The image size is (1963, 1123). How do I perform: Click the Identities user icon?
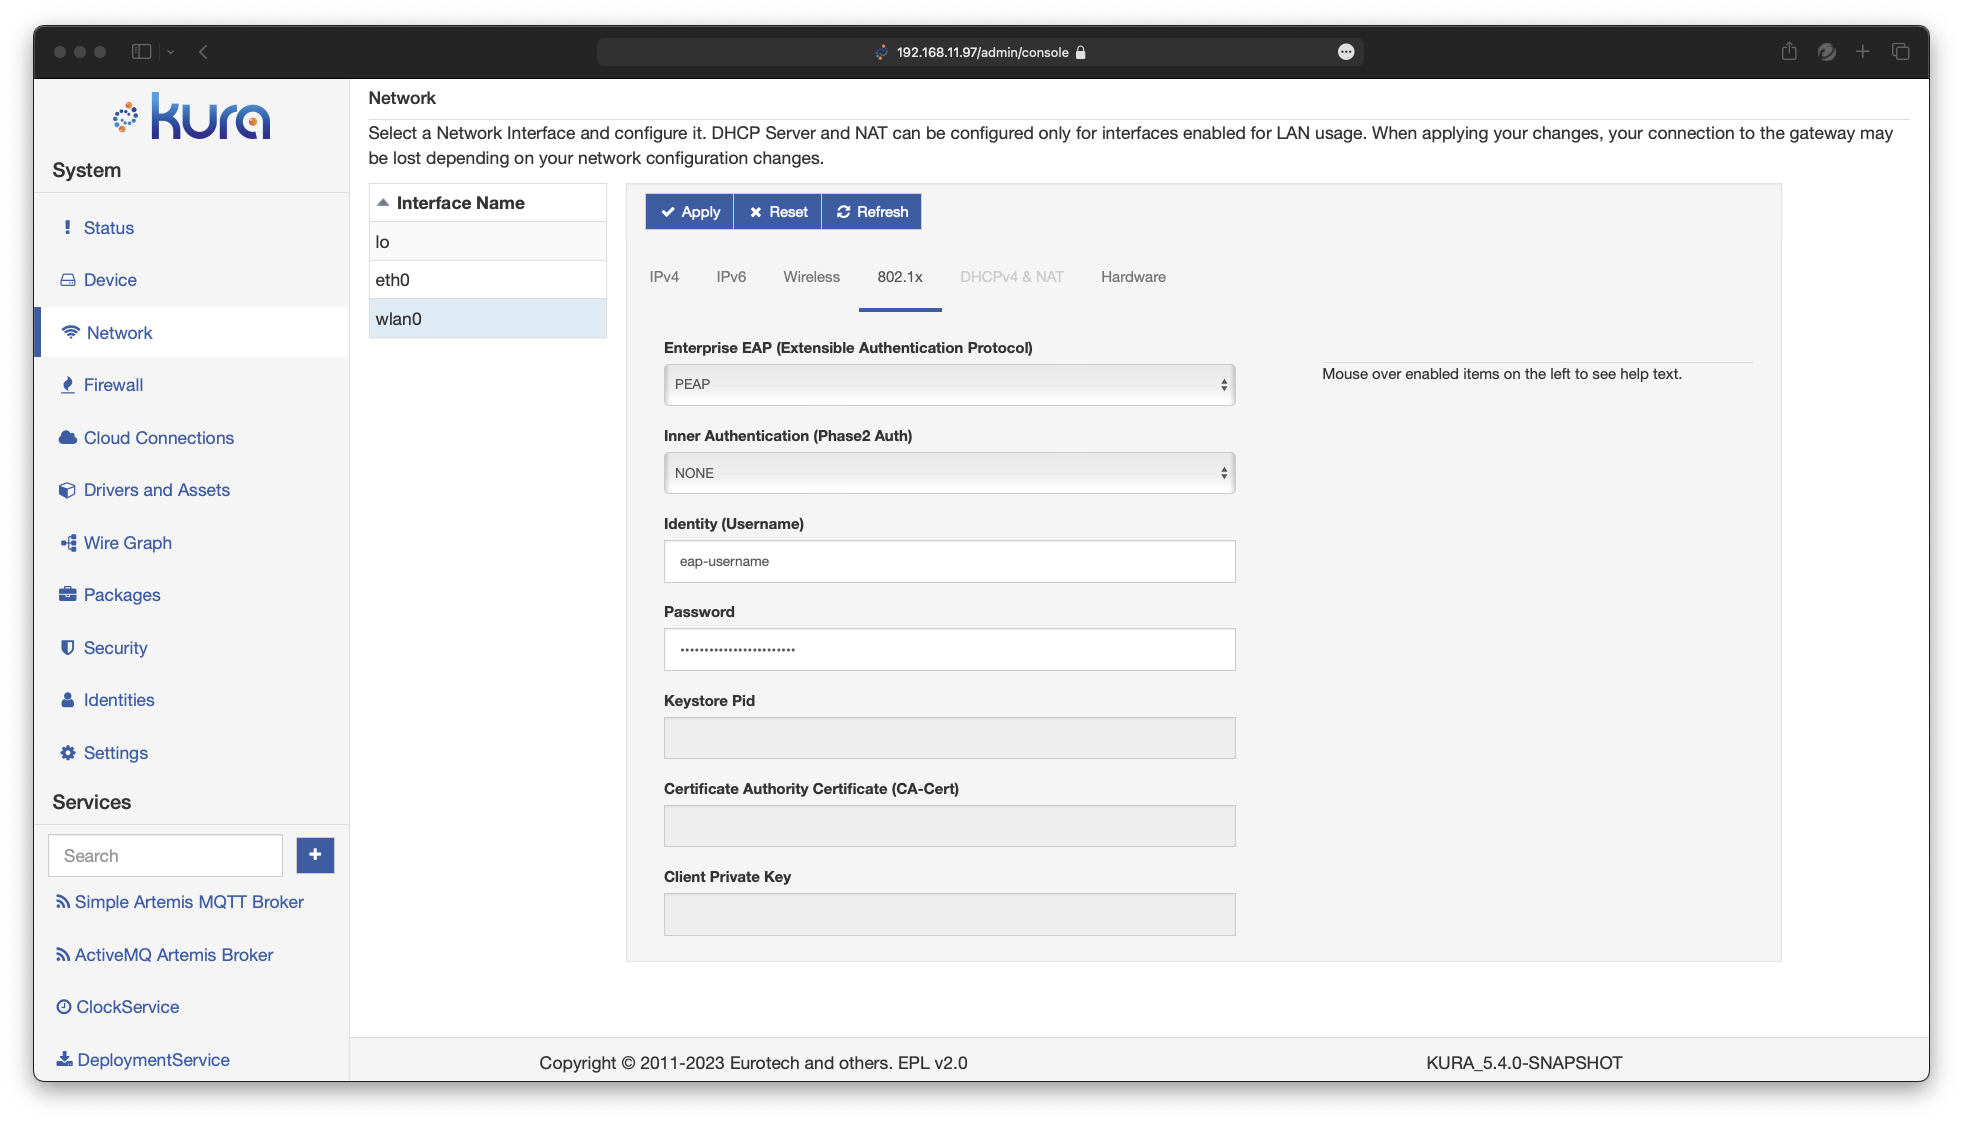(67, 700)
